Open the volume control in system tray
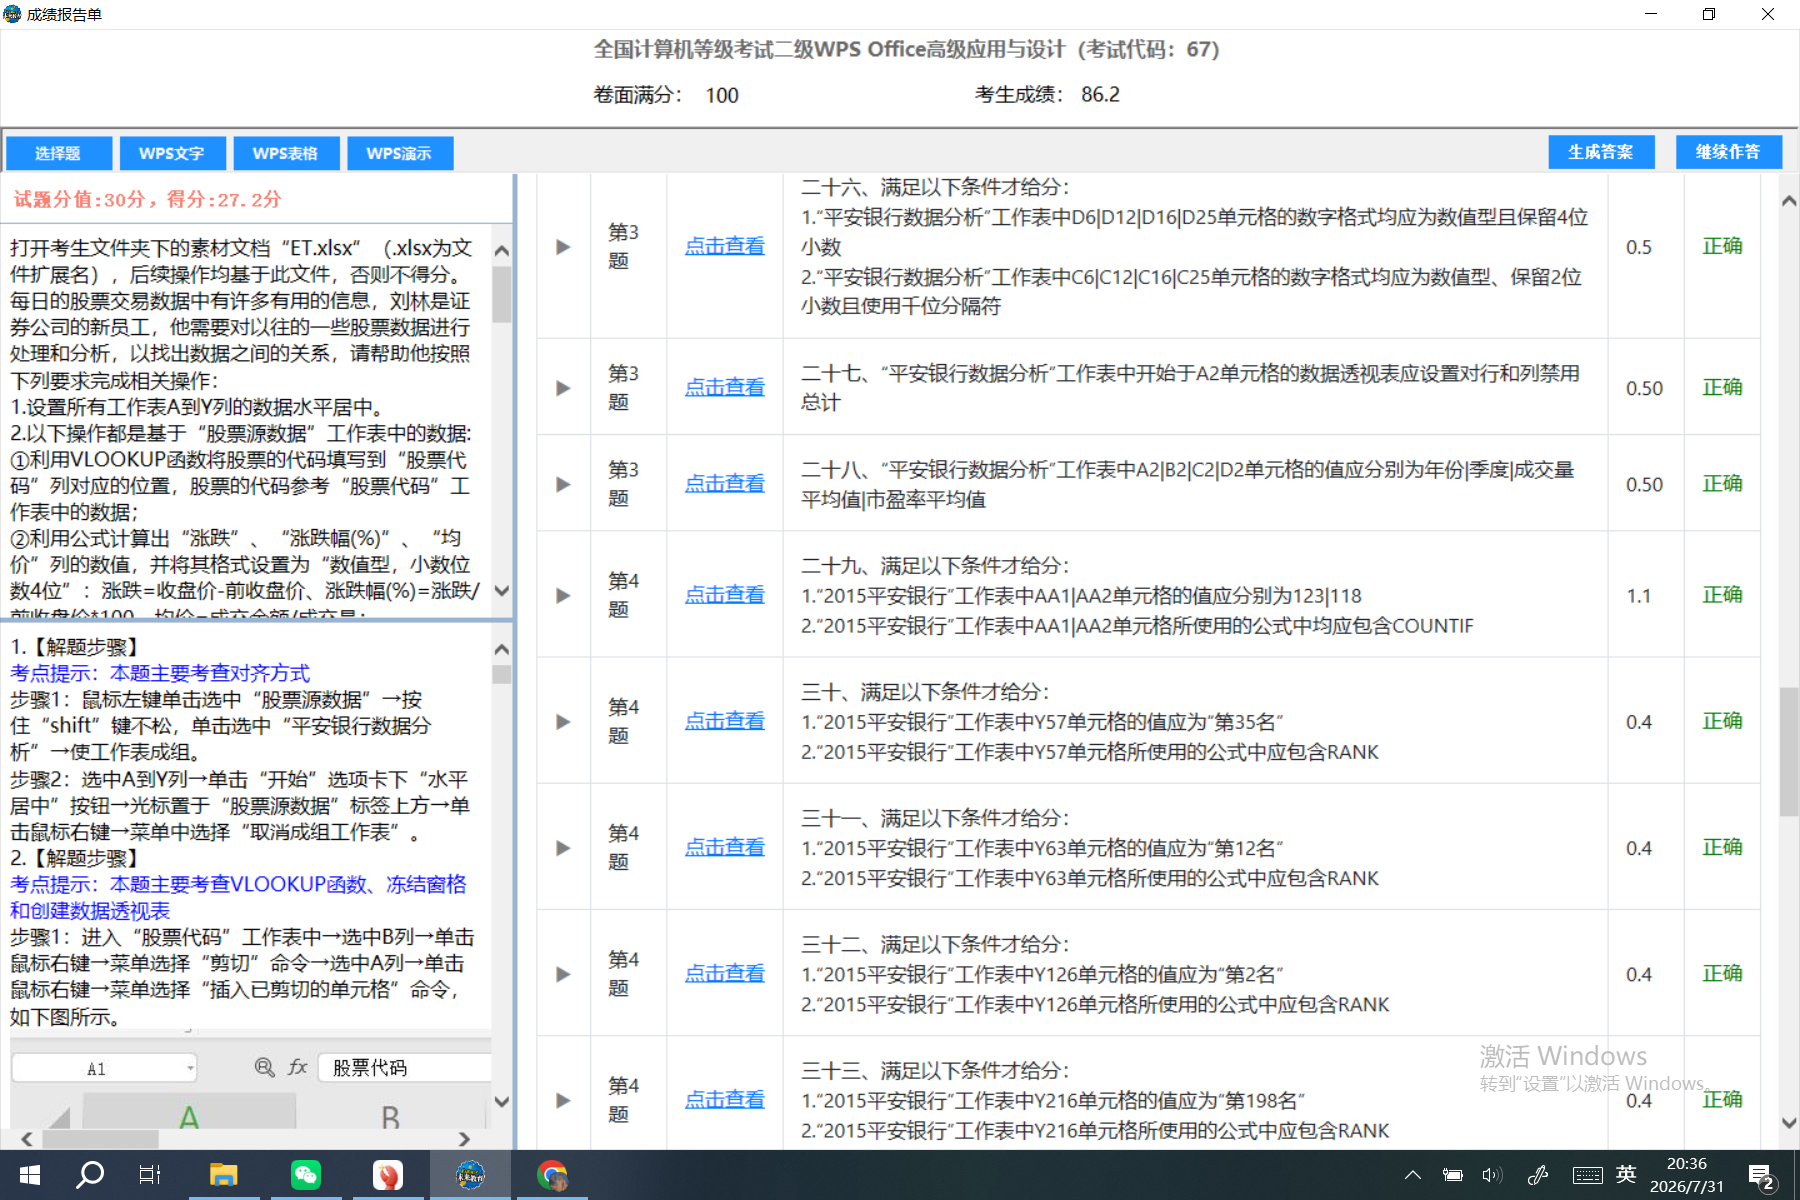This screenshot has height=1200, width=1800. click(x=1492, y=1175)
